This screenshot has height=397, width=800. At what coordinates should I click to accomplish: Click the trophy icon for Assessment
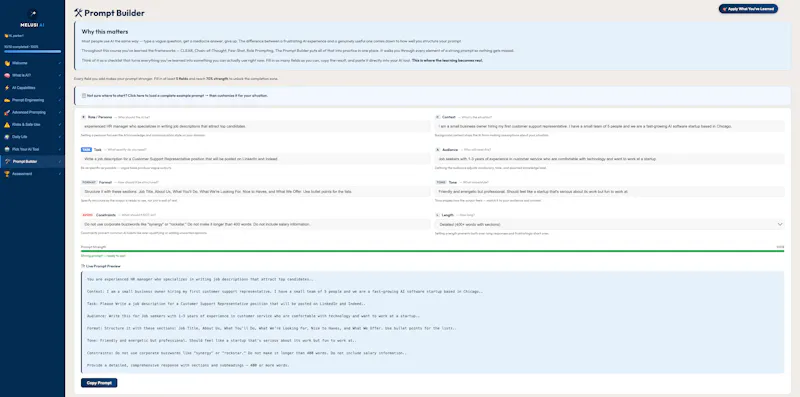tap(7, 173)
